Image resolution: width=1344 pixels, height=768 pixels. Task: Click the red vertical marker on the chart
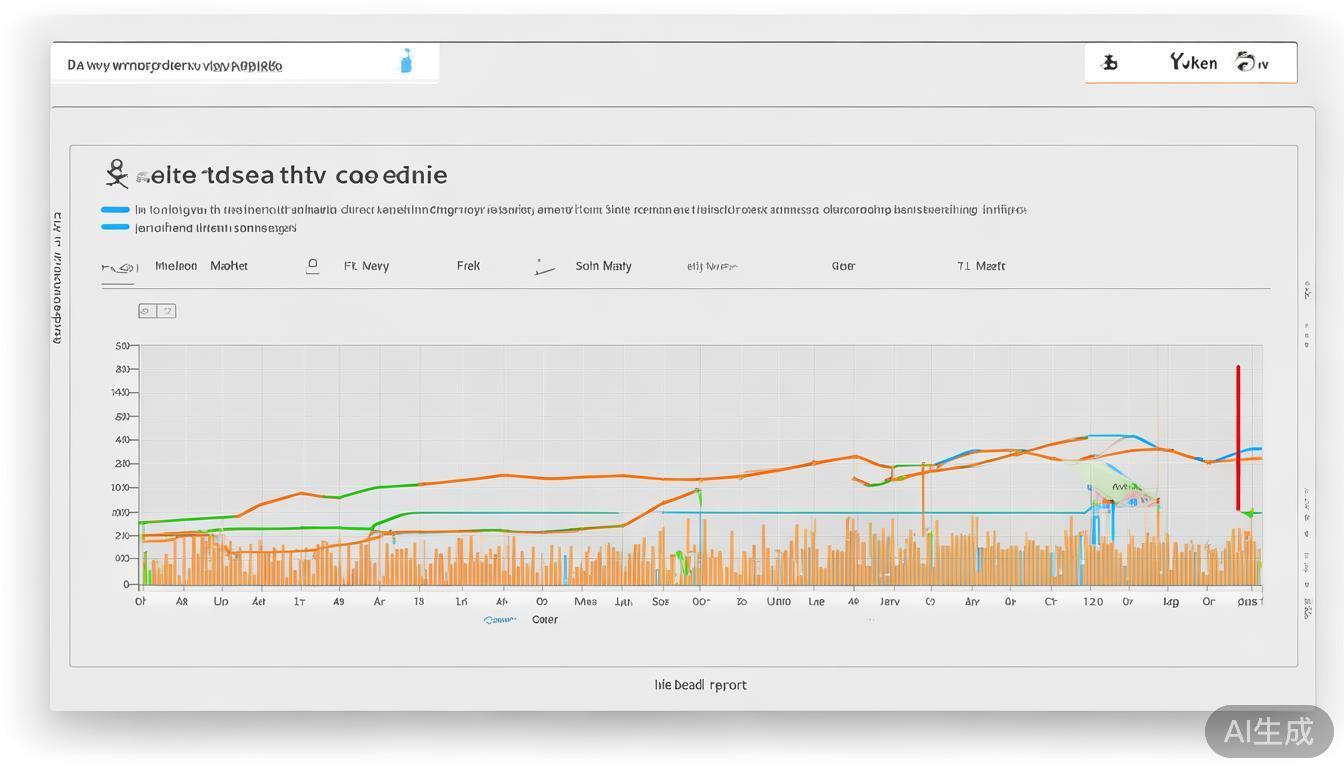pyautogui.click(x=1238, y=438)
